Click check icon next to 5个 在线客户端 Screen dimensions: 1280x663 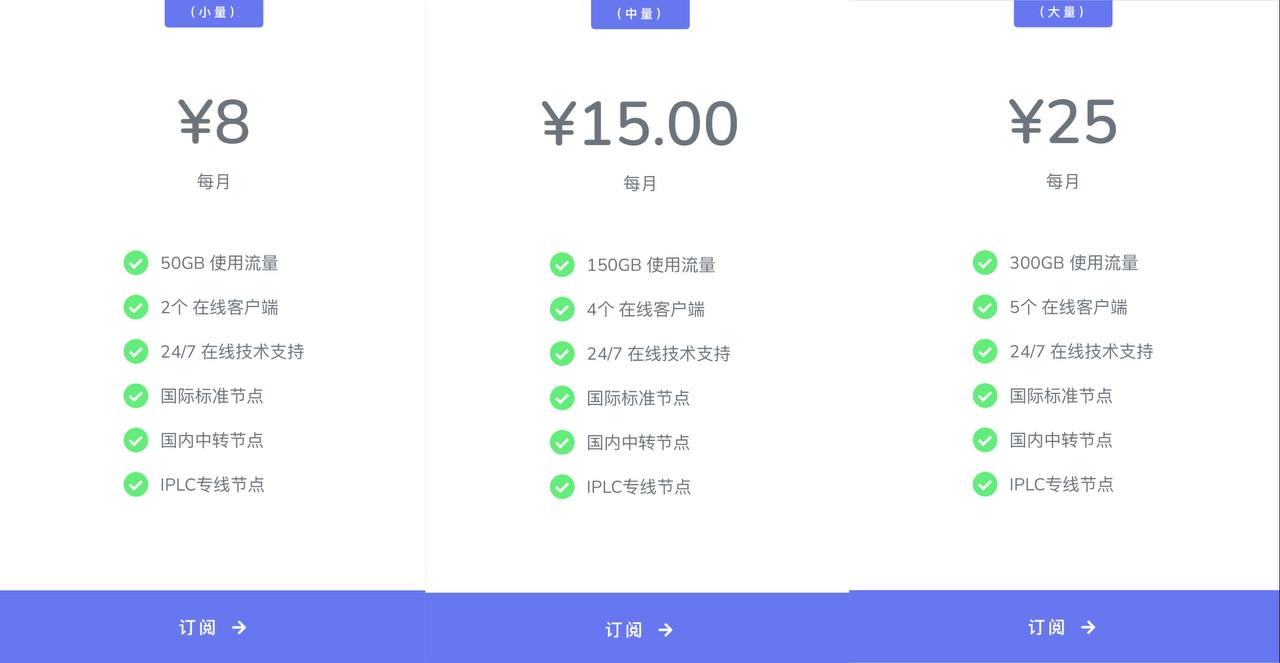point(985,307)
